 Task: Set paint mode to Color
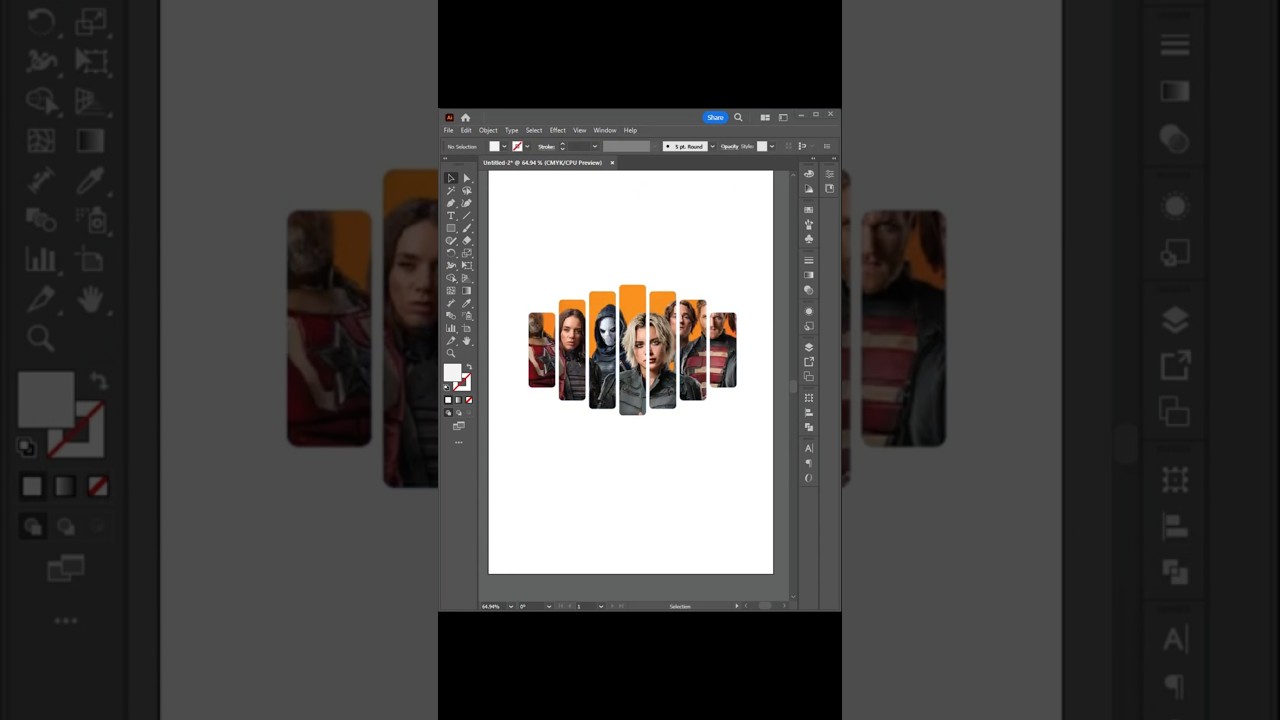pyautogui.click(x=448, y=400)
